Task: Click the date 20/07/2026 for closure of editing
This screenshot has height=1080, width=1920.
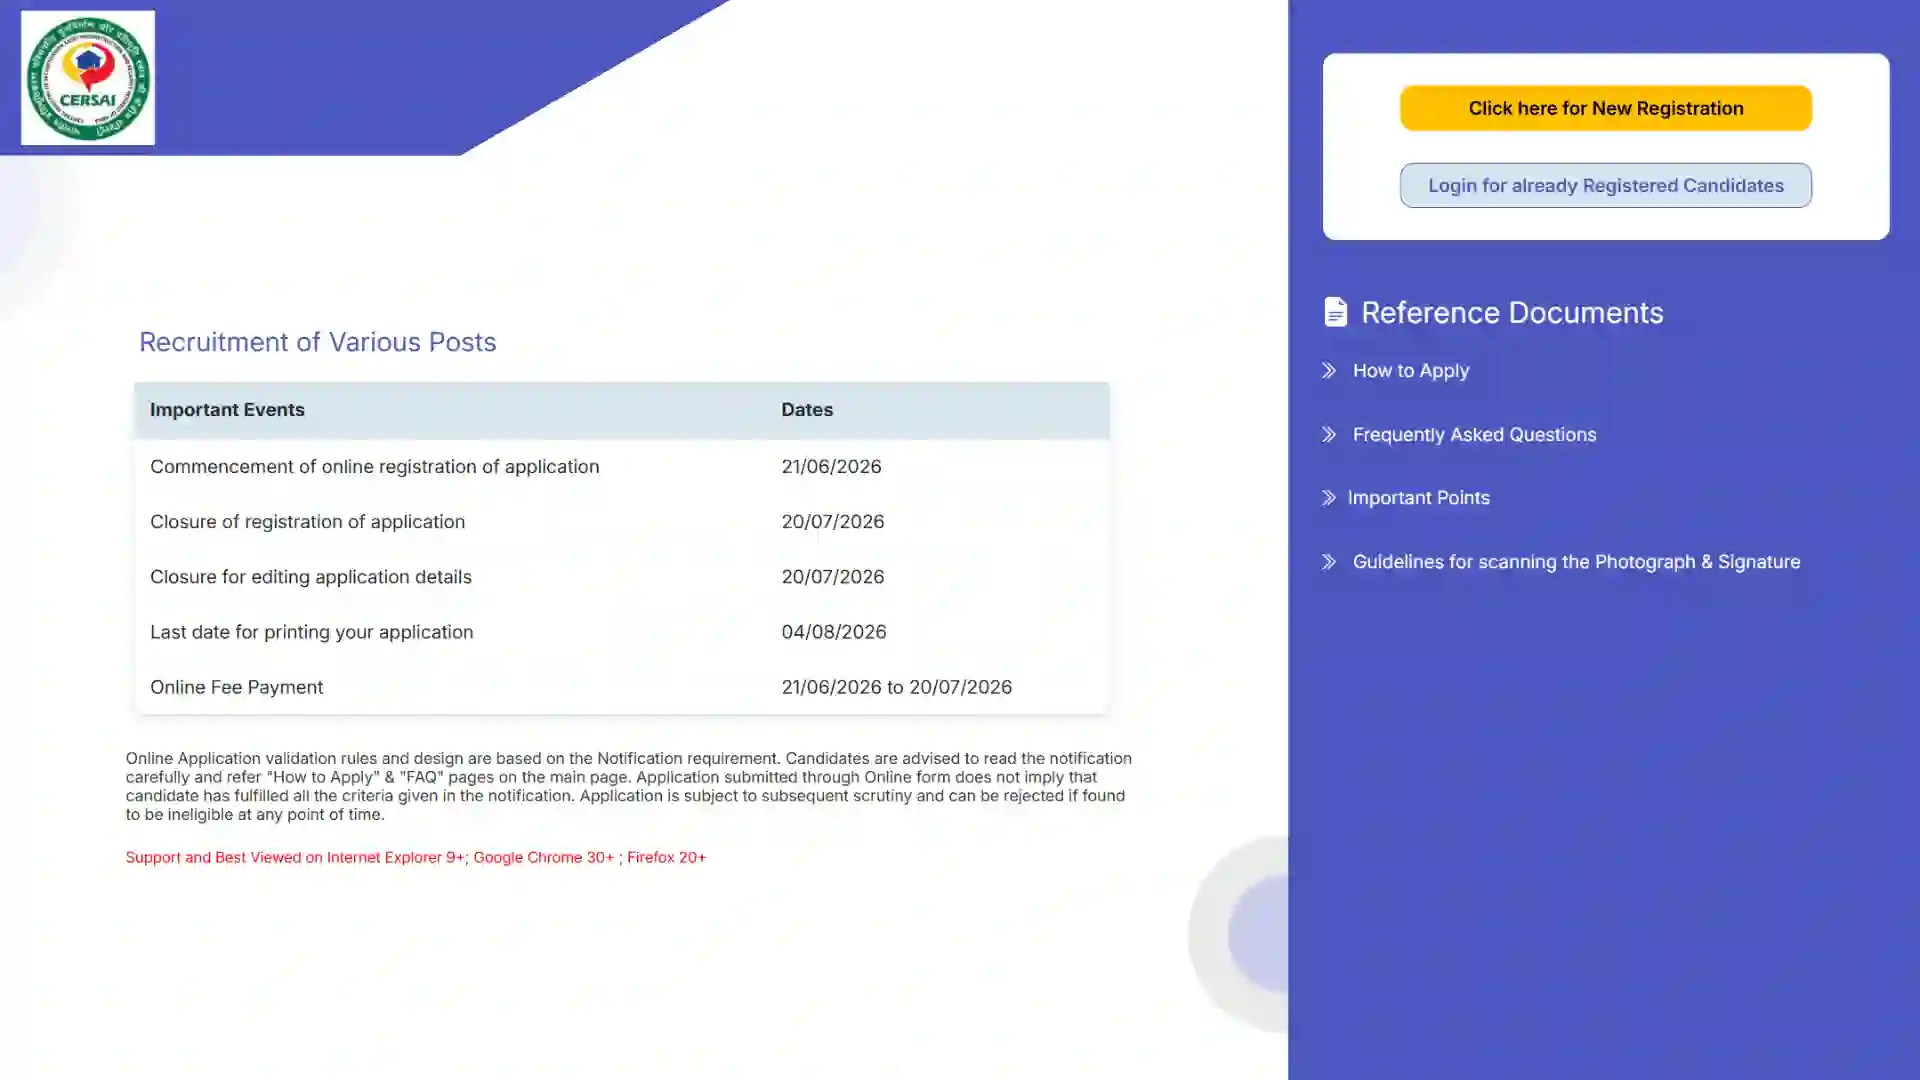Action: point(832,577)
